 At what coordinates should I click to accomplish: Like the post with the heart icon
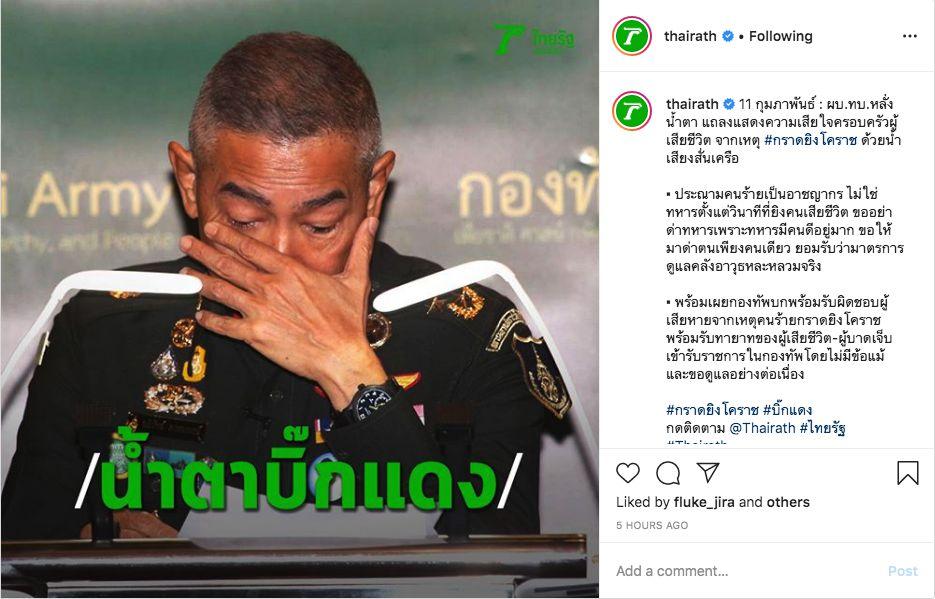(x=627, y=473)
